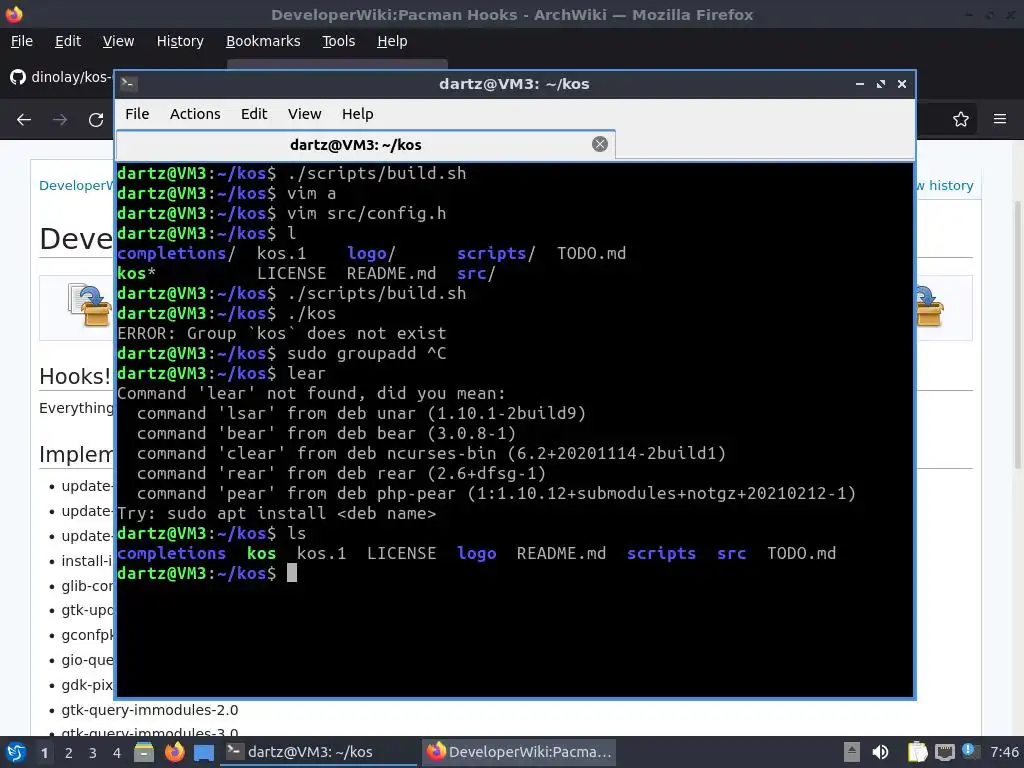
Task: Click the terminal window icon in titlebar
Action: tap(128, 84)
